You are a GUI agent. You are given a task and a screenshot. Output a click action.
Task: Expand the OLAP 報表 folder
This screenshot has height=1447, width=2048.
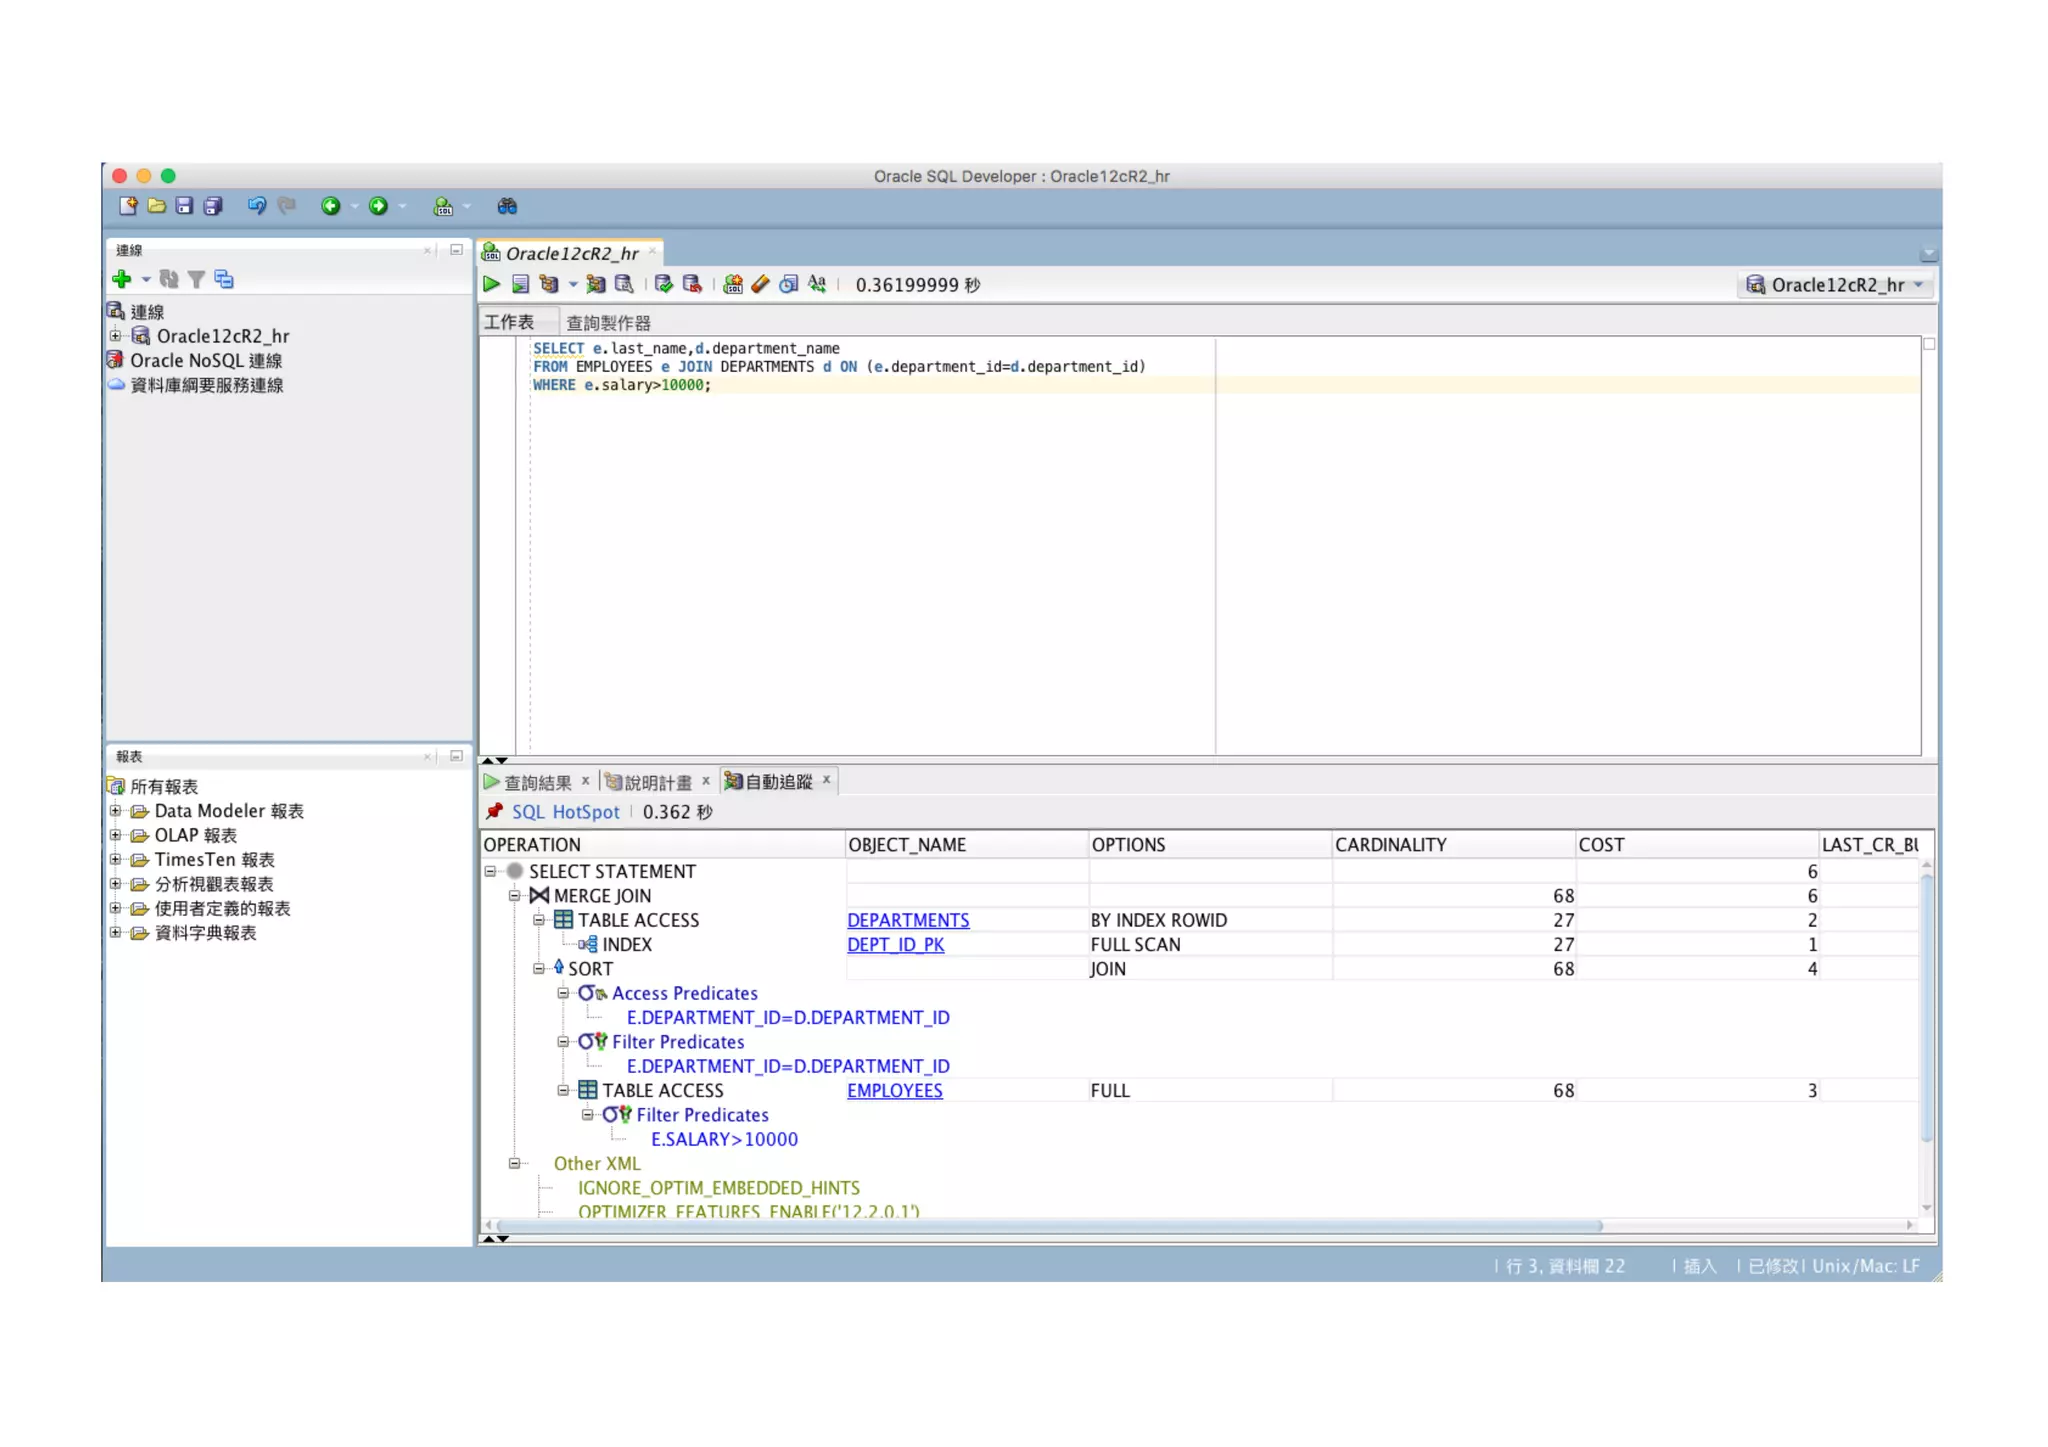[115, 835]
